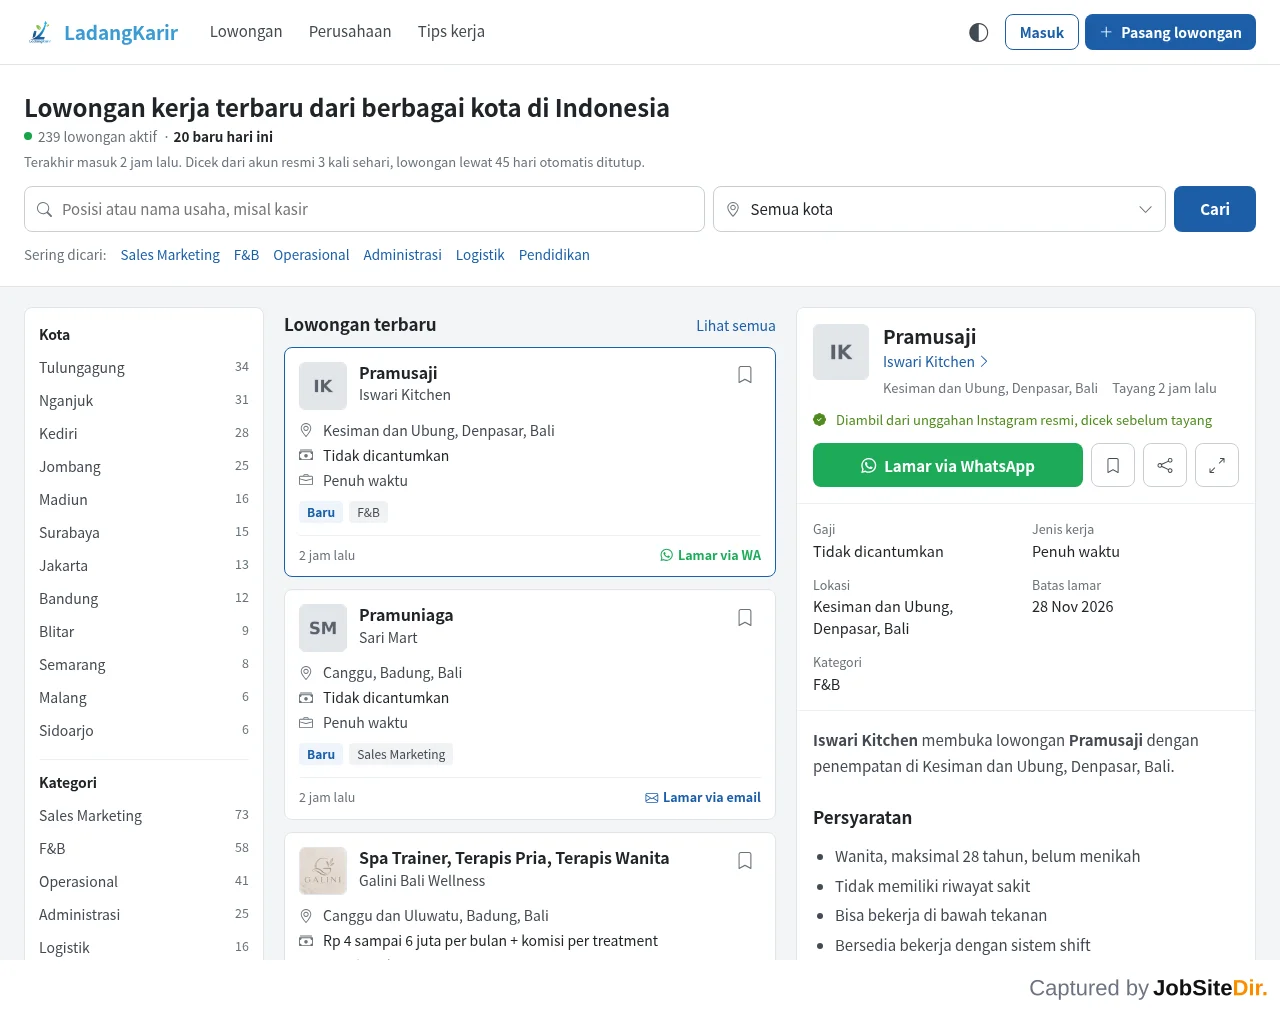This screenshot has width=1280, height=1018.
Task: Click the Masuk login button
Action: 1042,32
